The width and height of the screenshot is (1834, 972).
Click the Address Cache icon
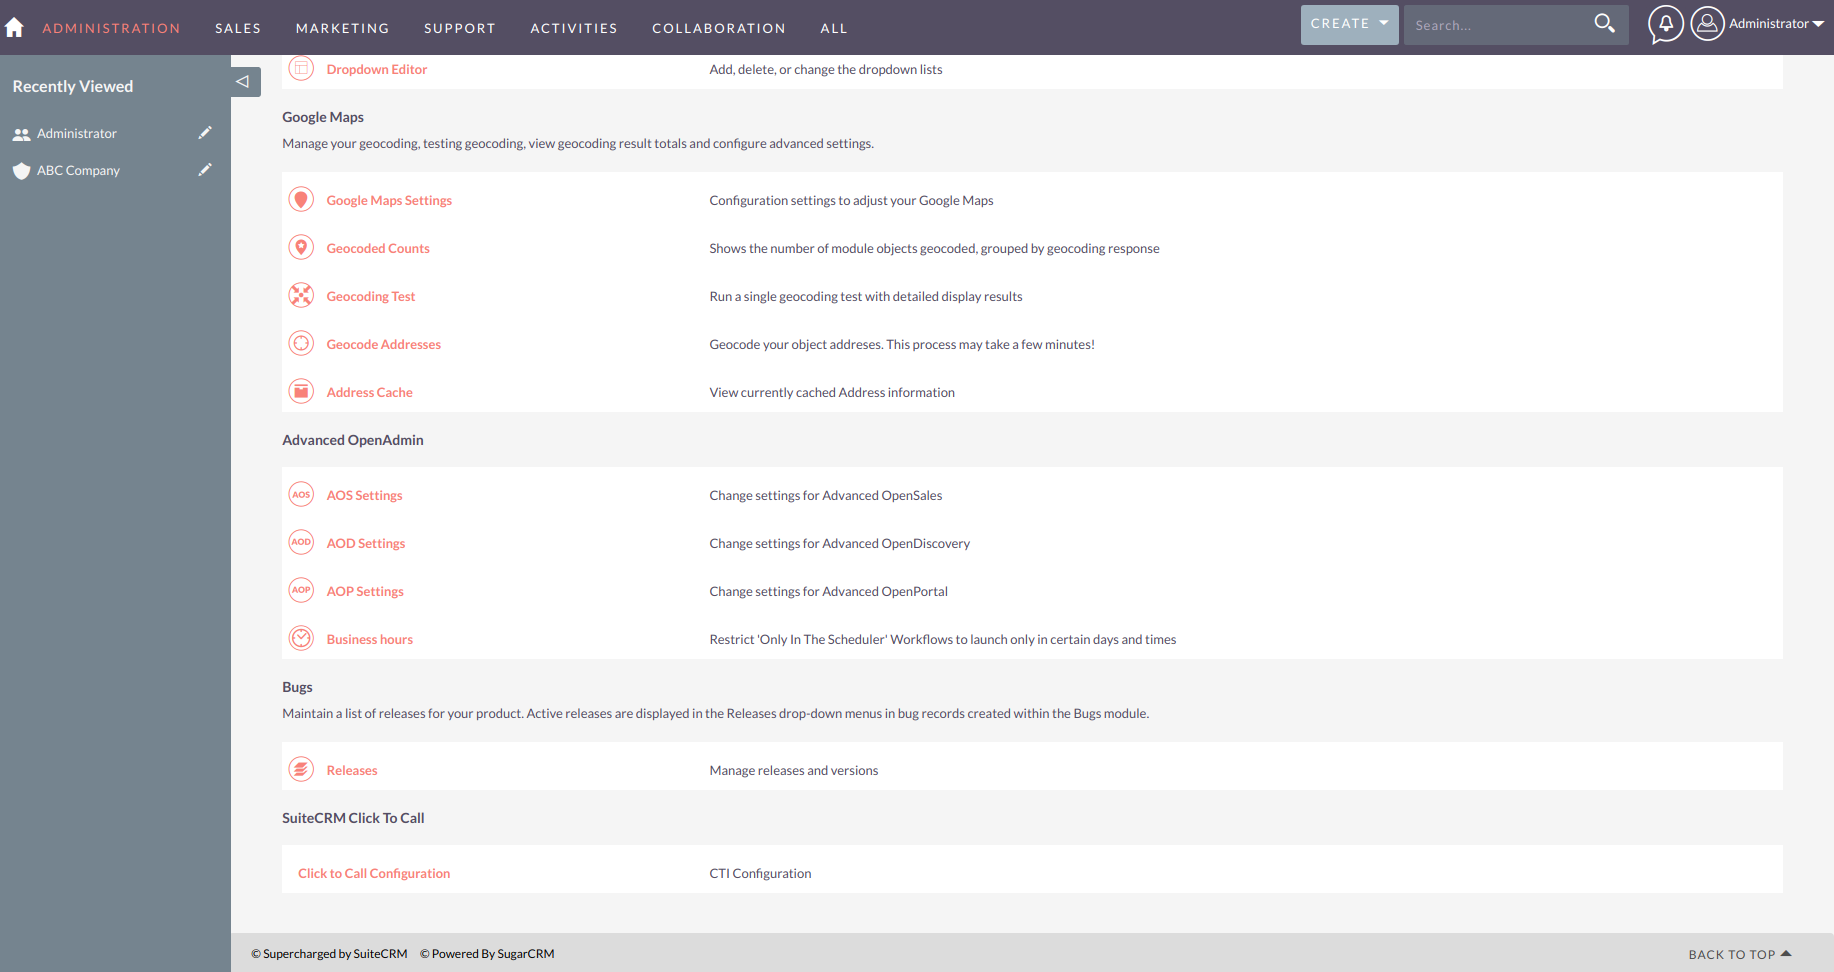pos(301,392)
